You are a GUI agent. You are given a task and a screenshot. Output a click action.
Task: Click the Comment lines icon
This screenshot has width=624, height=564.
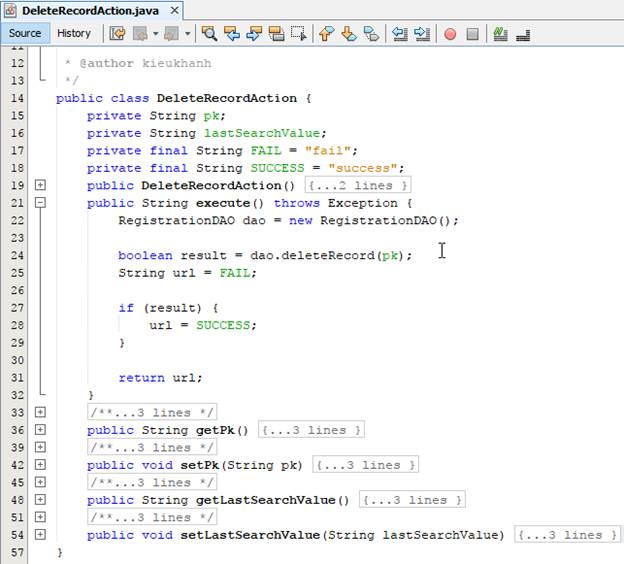coord(500,34)
